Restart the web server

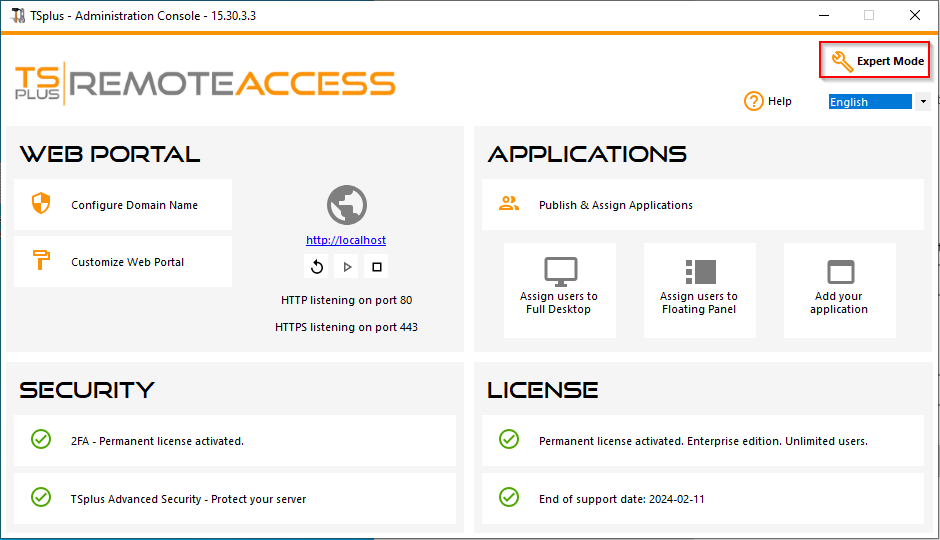pyautogui.click(x=317, y=267)
